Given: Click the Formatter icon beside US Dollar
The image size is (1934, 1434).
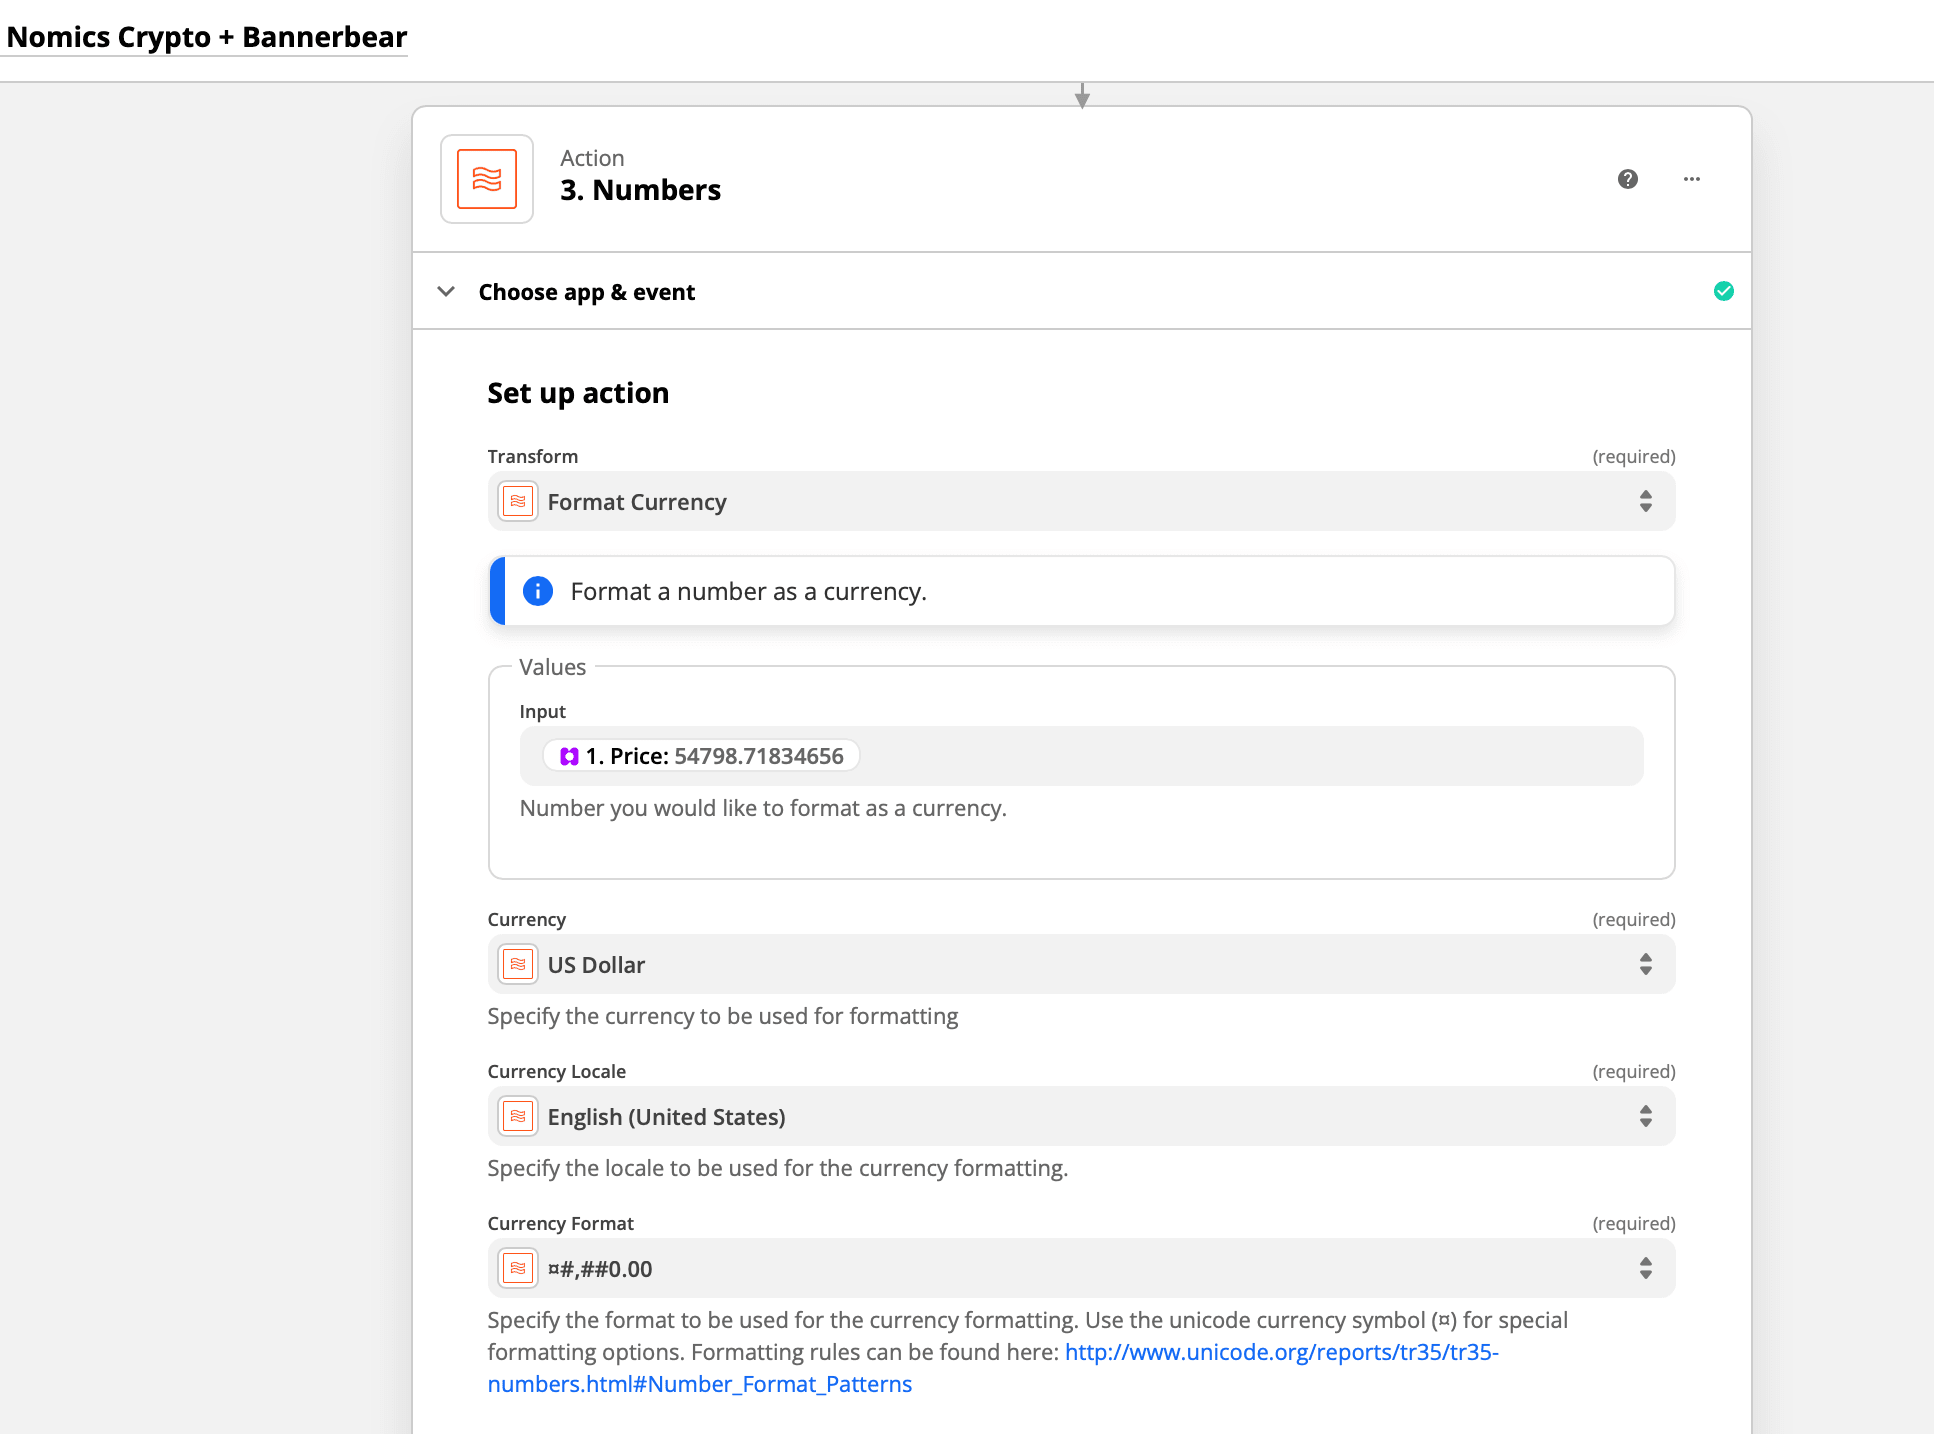Looking at the screenshot, I should (518, 964).
